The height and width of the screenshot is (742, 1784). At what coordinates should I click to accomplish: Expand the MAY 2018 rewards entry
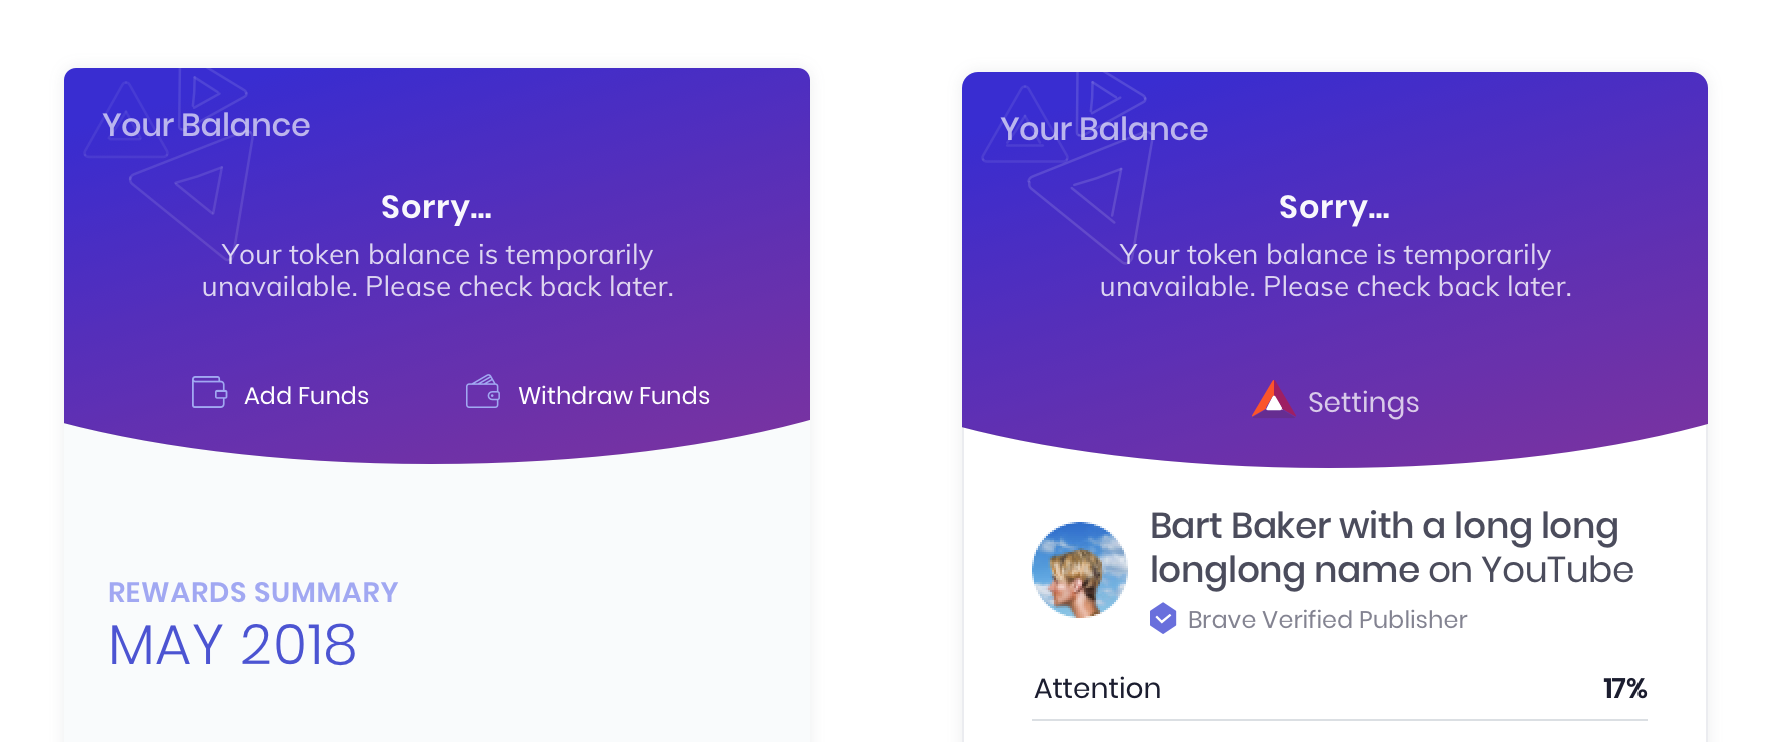pyautogui.click(x=232, y=646)
